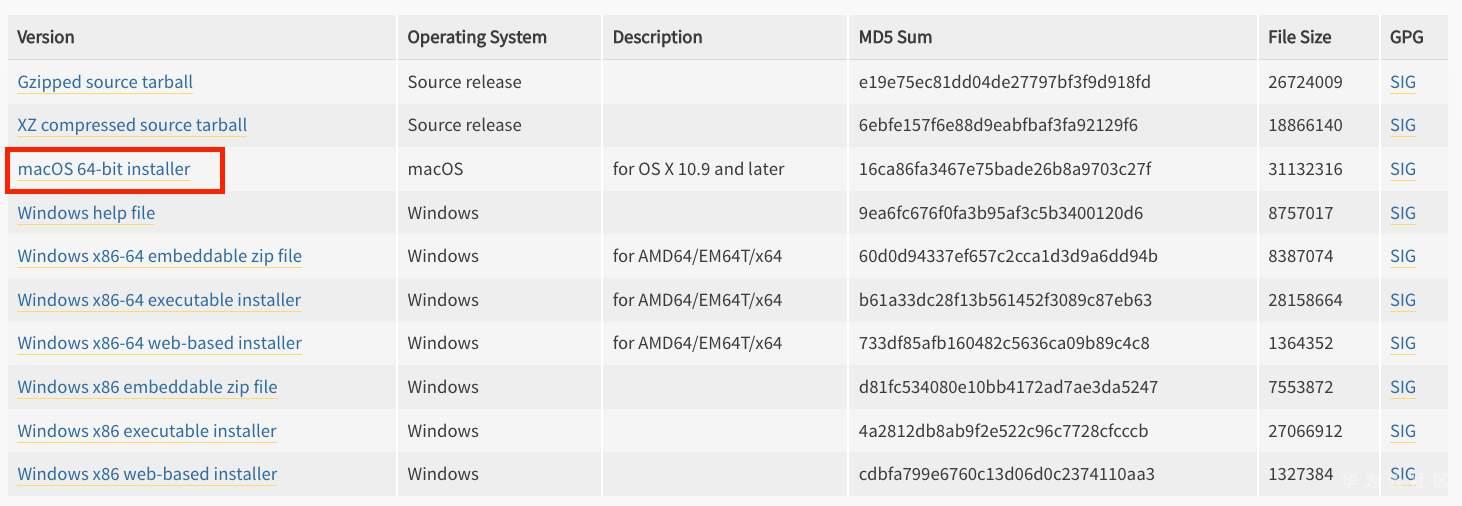Image resolution: width=1462 pixels, height=506 pixels.
Task: Open SIG for x86-64 embeddable zip file
Action: (x=1402, y=256)
